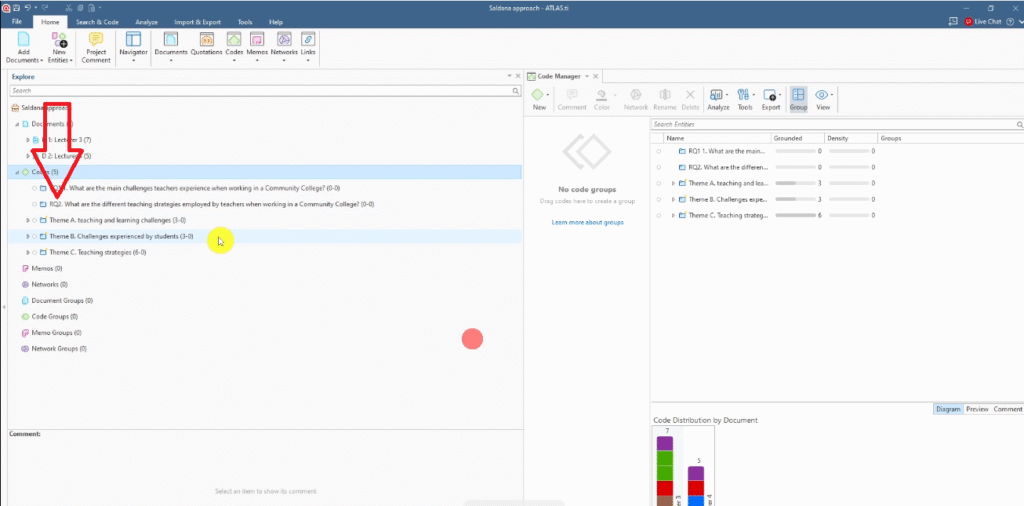Toggle the circle beside Theme A in Code Manager
The width and height of the screenshot is (1024, 506).
pyautogui.click(x=659, y=183)
